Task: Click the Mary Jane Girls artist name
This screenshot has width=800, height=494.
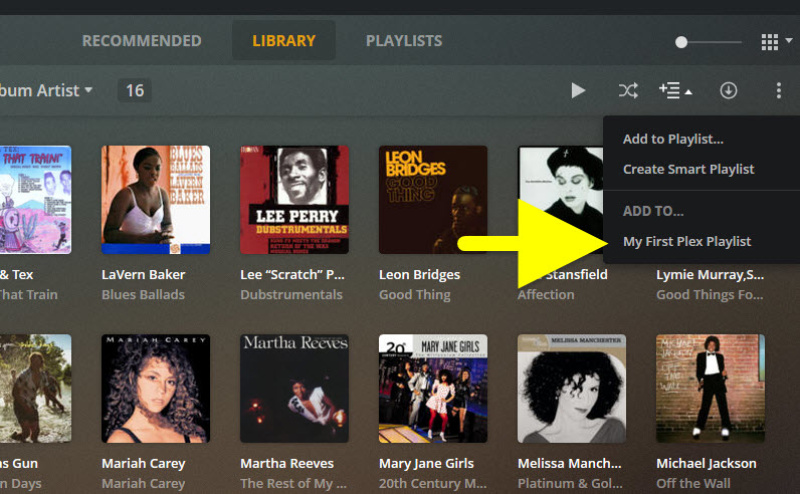Action: (x=426, y=463)
